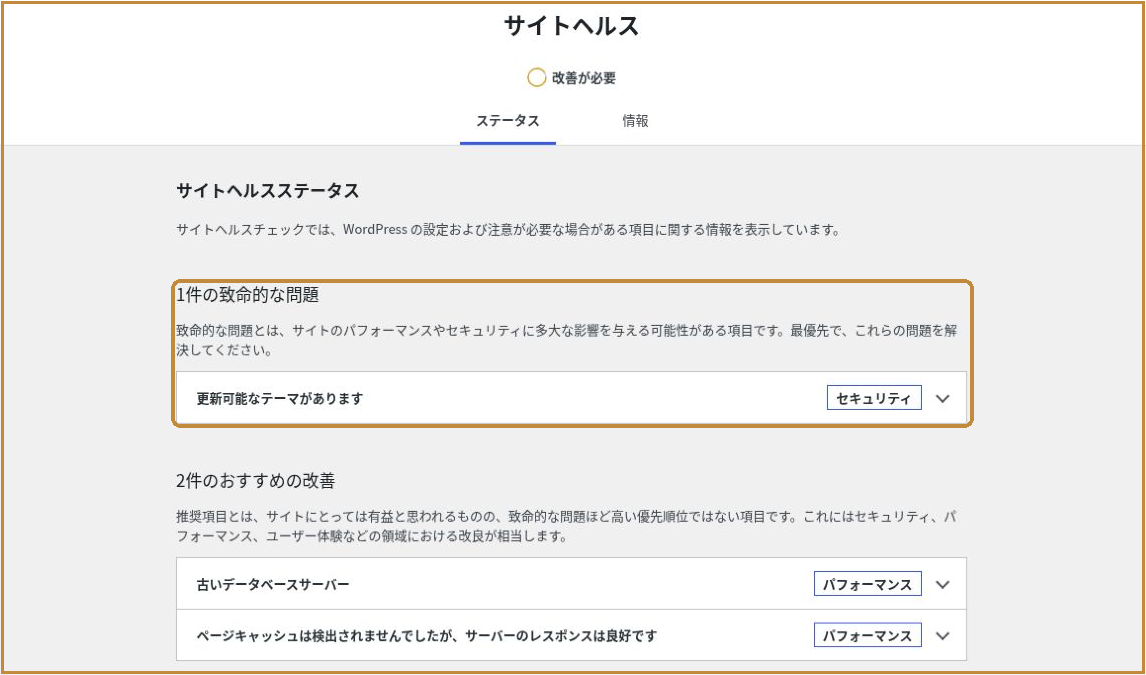Expand the ページキャッシュ item chevron
Screen dimensions: 1146x675
pyautogui.click(x=943, y=636)
